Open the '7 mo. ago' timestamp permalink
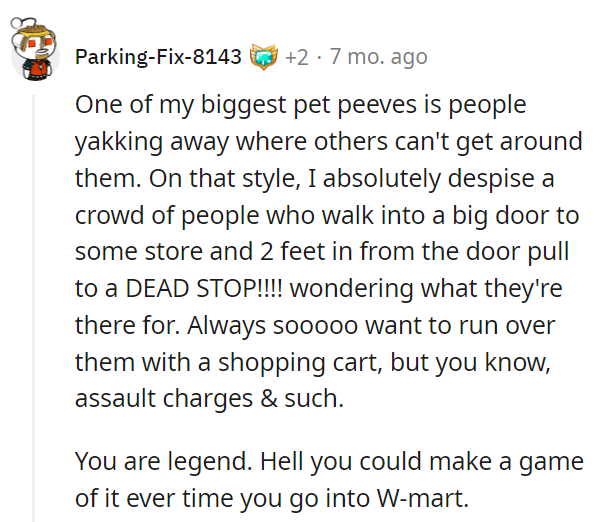The width and height of the screenshot is (612, 522). (378, 57)
